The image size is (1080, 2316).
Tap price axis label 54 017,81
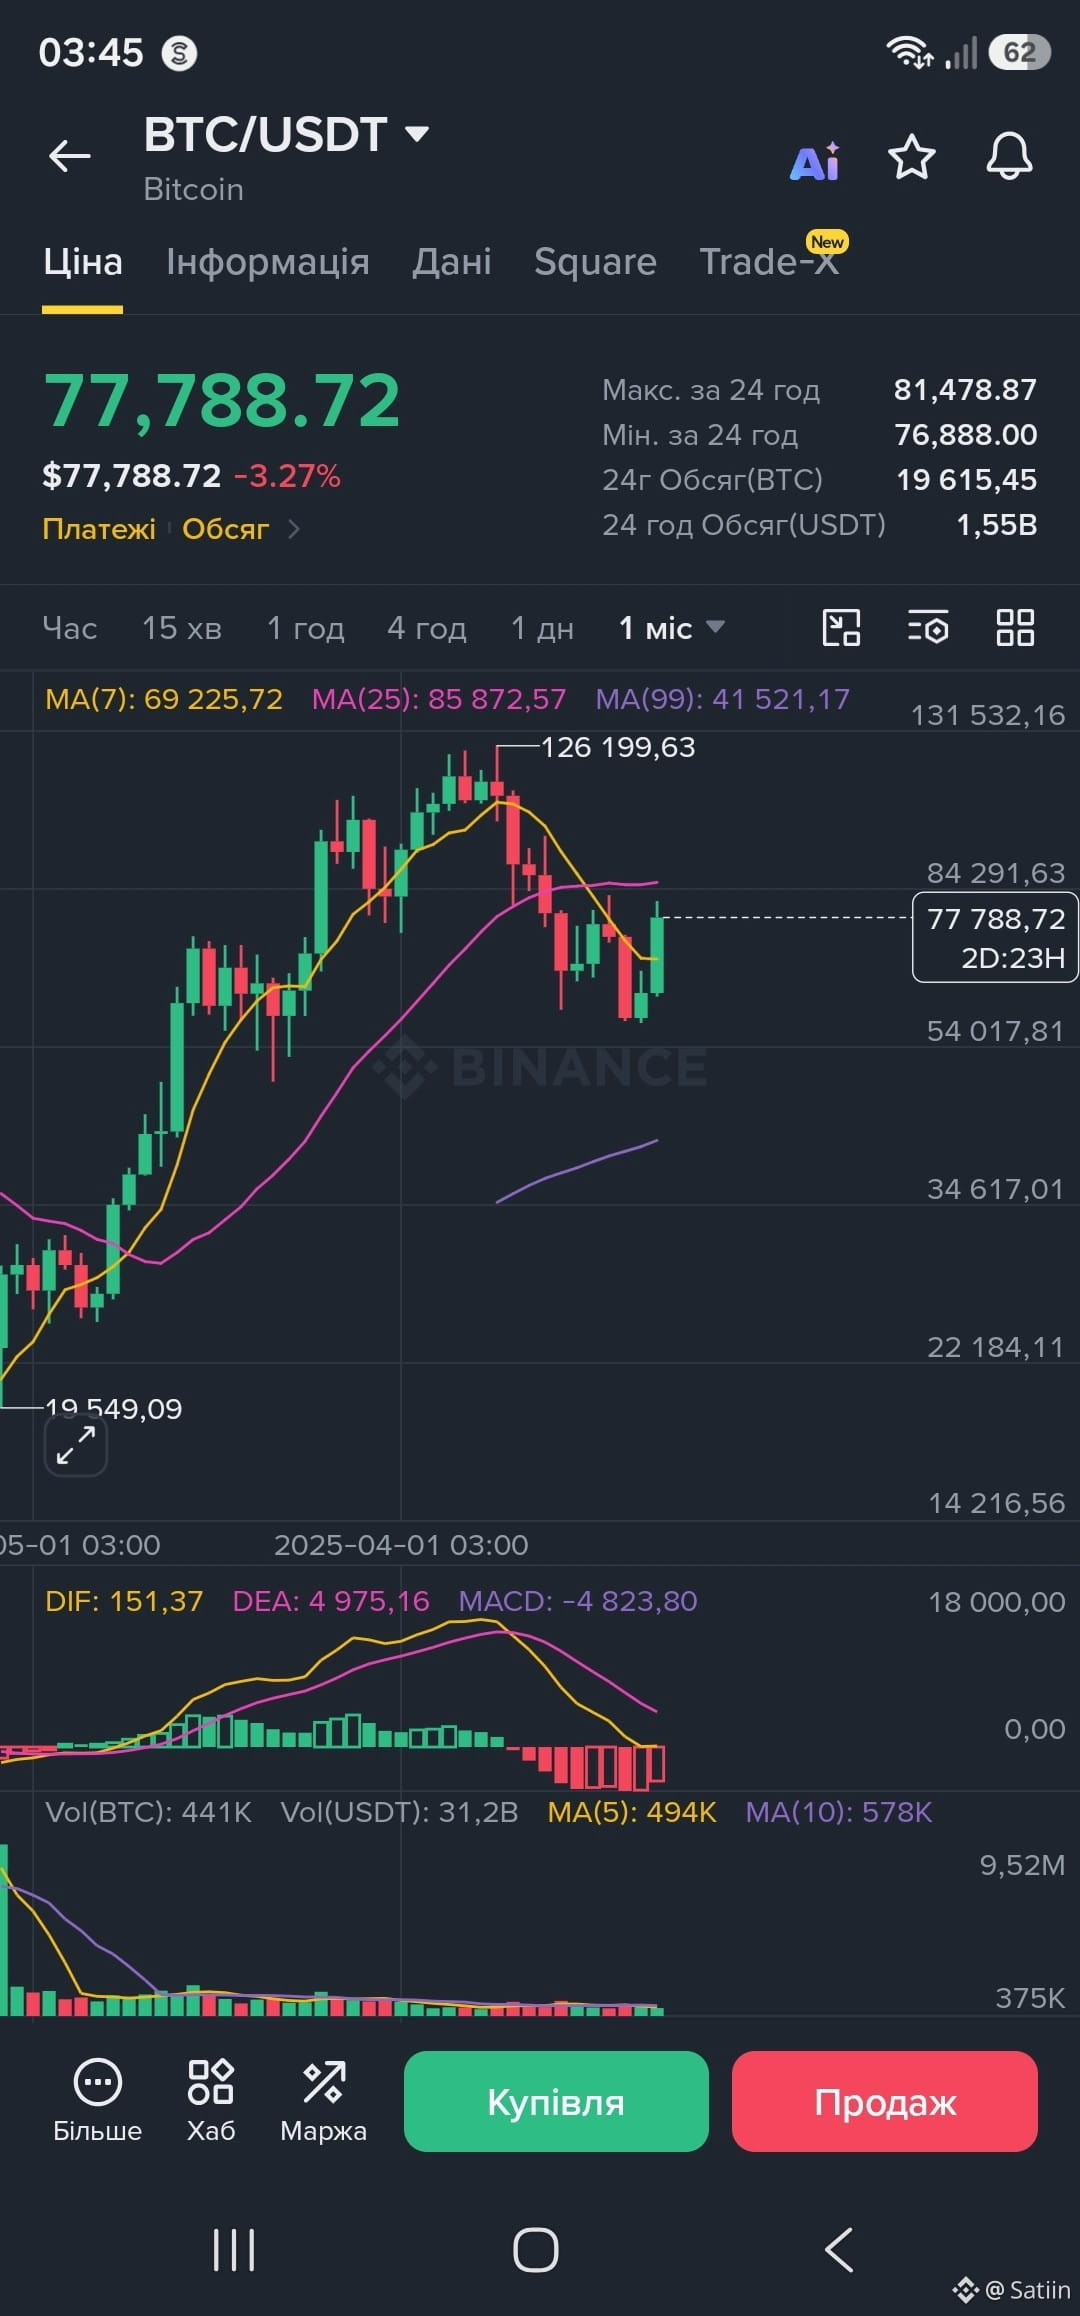click(x=995, y=1031)
